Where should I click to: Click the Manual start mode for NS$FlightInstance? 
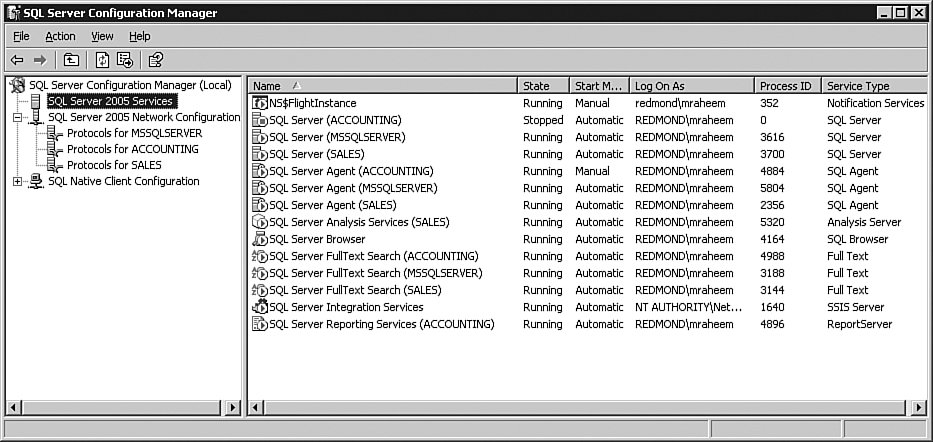click(x=592, y=103)
